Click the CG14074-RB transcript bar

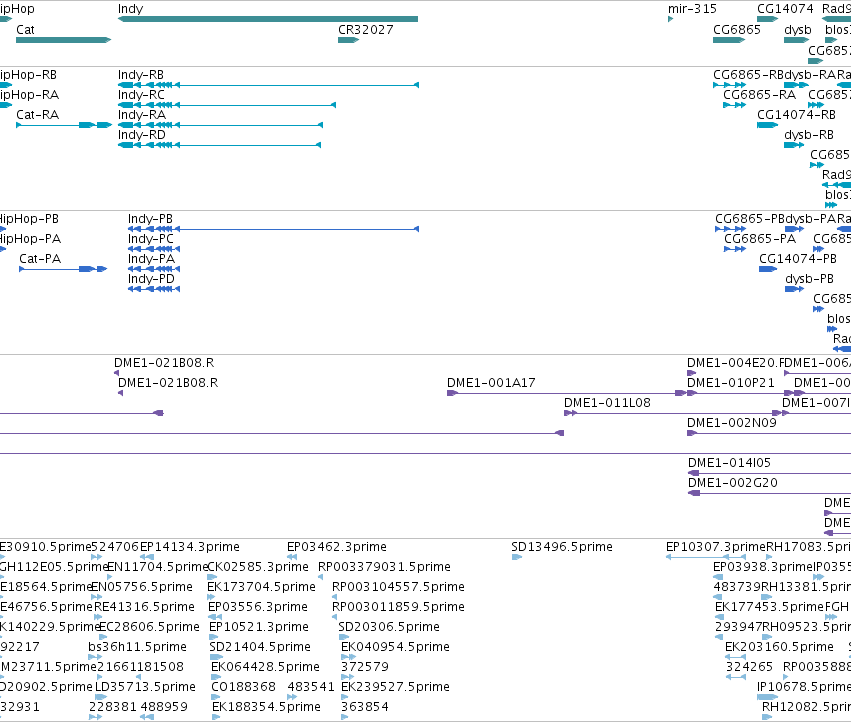click(x=767, y=125)
